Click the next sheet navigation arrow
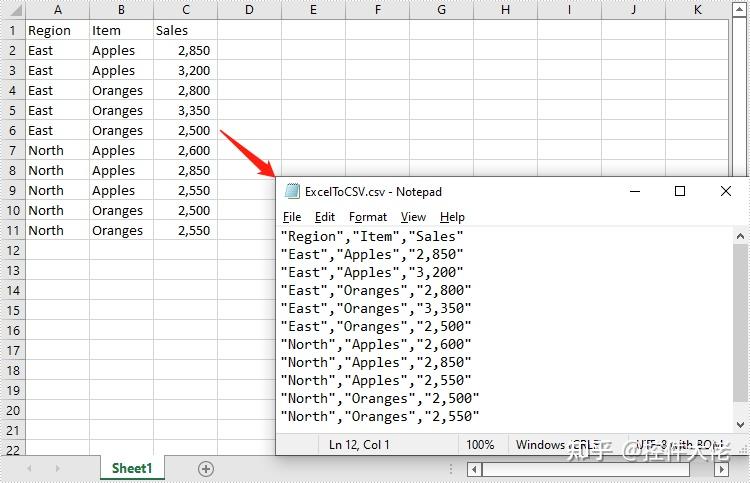The width and height of the screenshot is (750, 483). tap(57, 469)
